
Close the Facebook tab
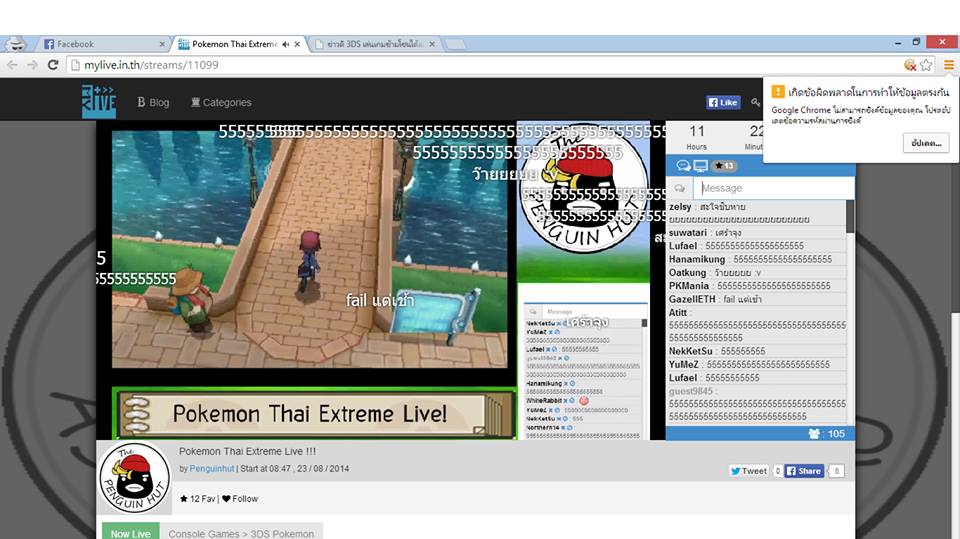coord(162,44)
